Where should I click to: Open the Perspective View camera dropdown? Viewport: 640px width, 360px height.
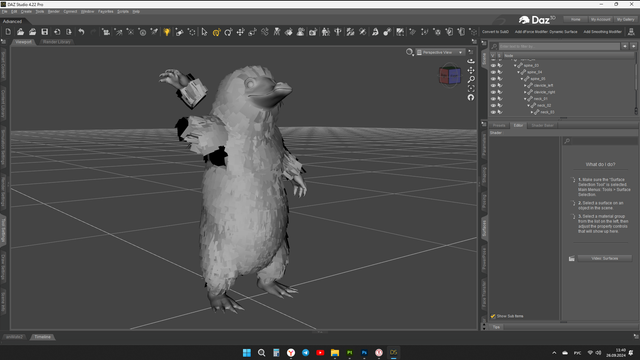tap(440, 52)
